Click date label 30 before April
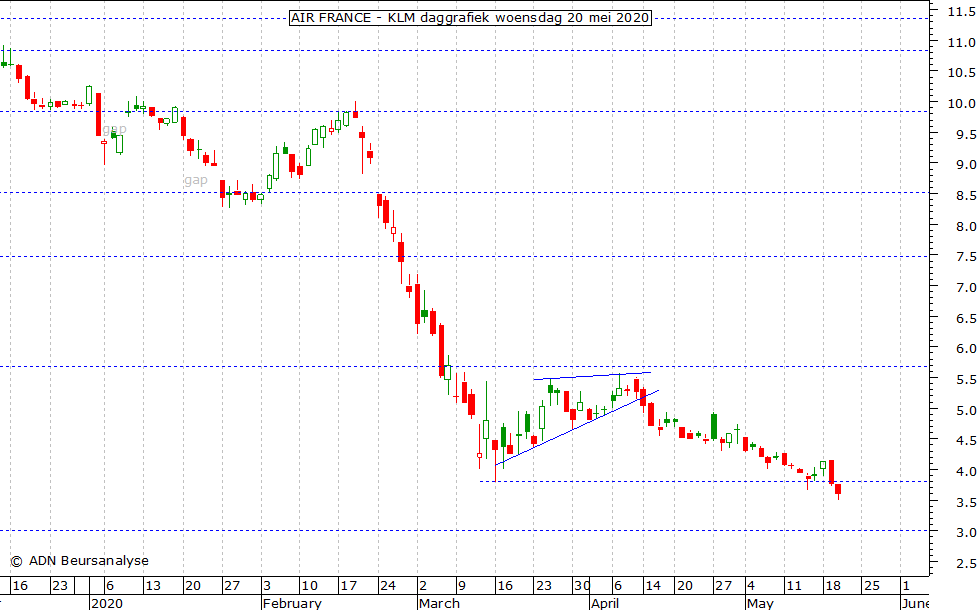This screenshot has width=980, height=610. pos(582,586)
